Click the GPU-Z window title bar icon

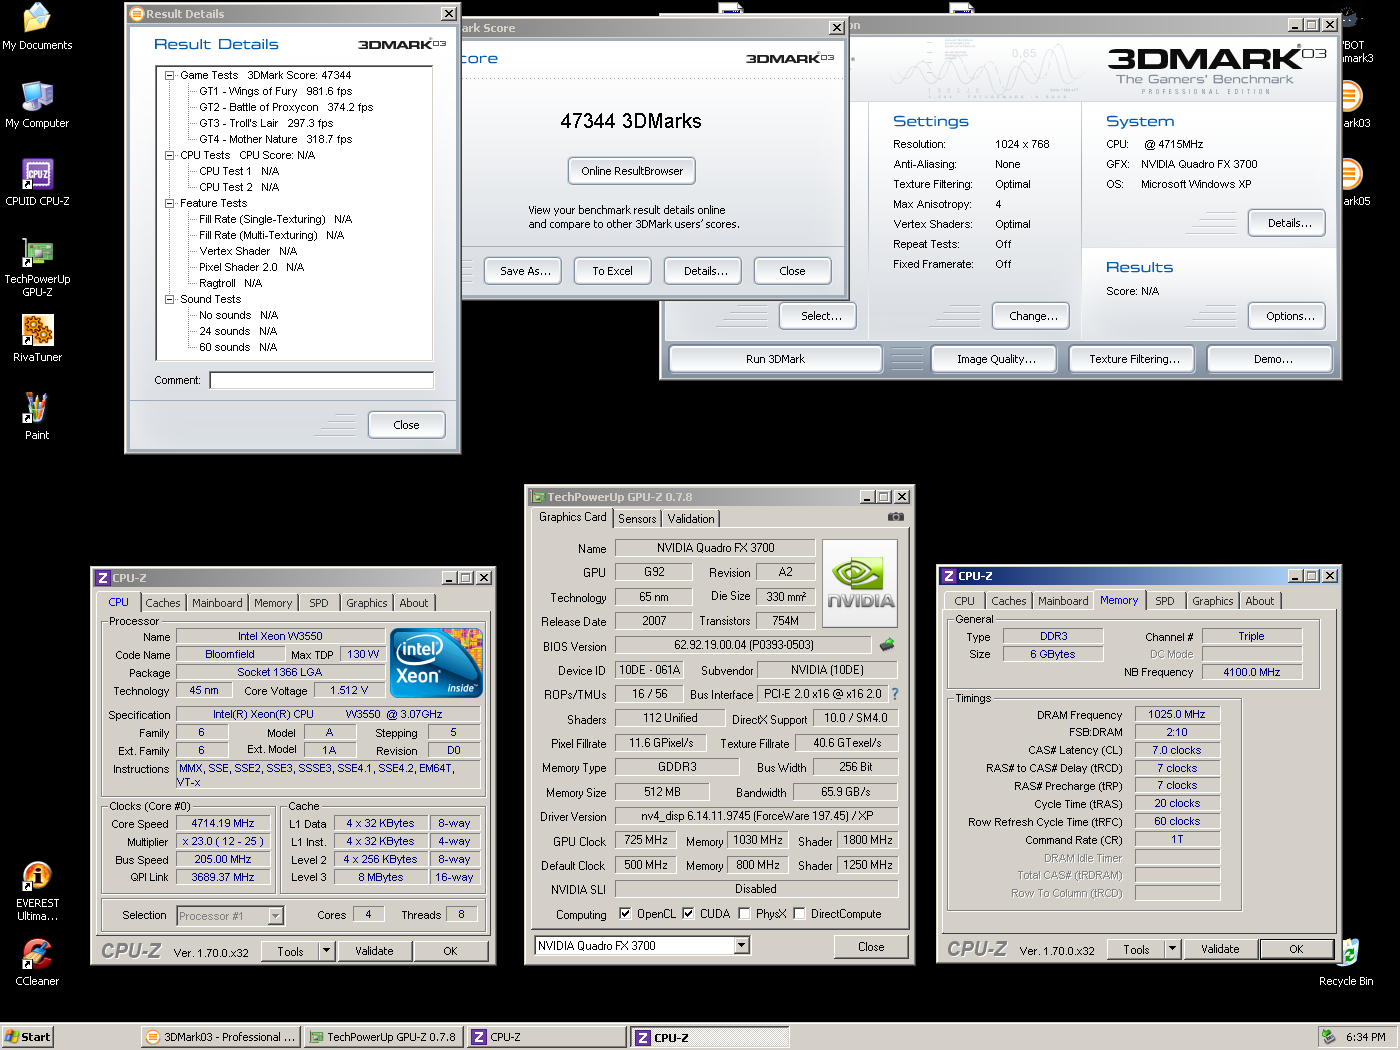(538, 497)
